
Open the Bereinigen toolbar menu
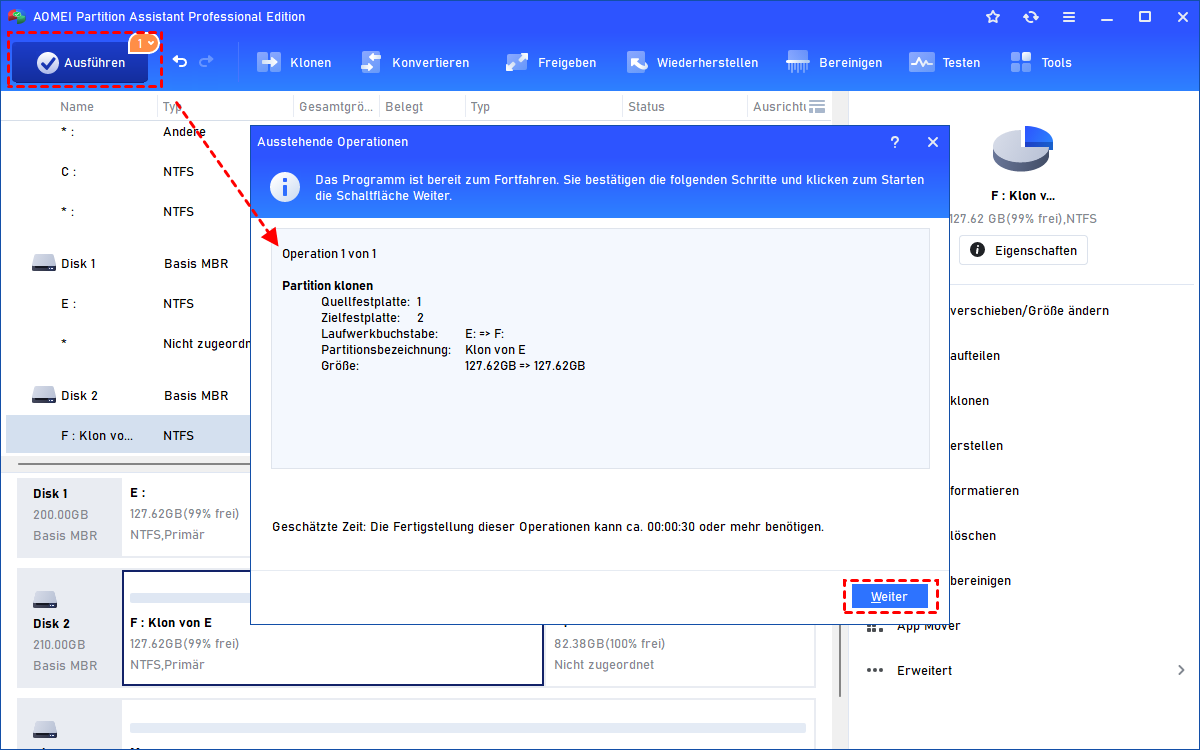point(835,62)
